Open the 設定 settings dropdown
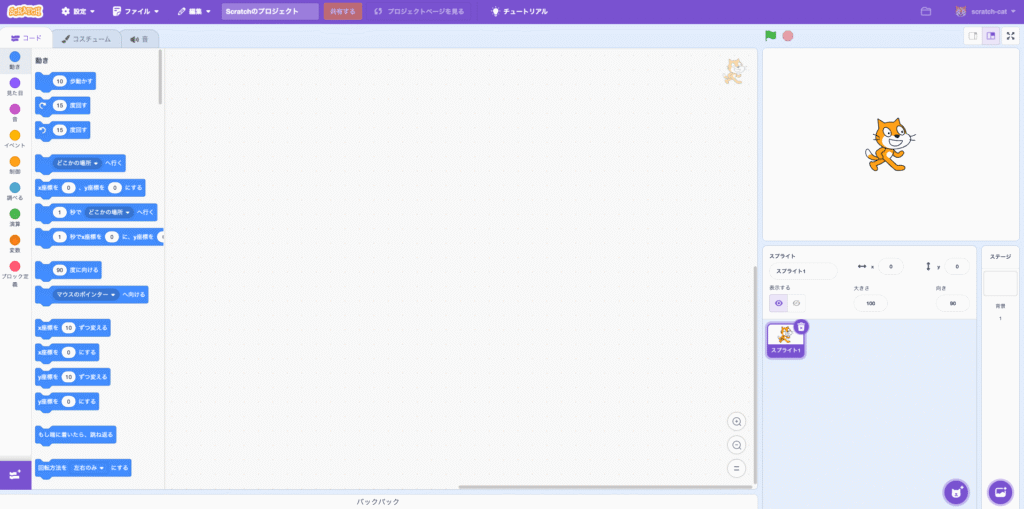This screenshot has height=509, width=1024. 79,12
